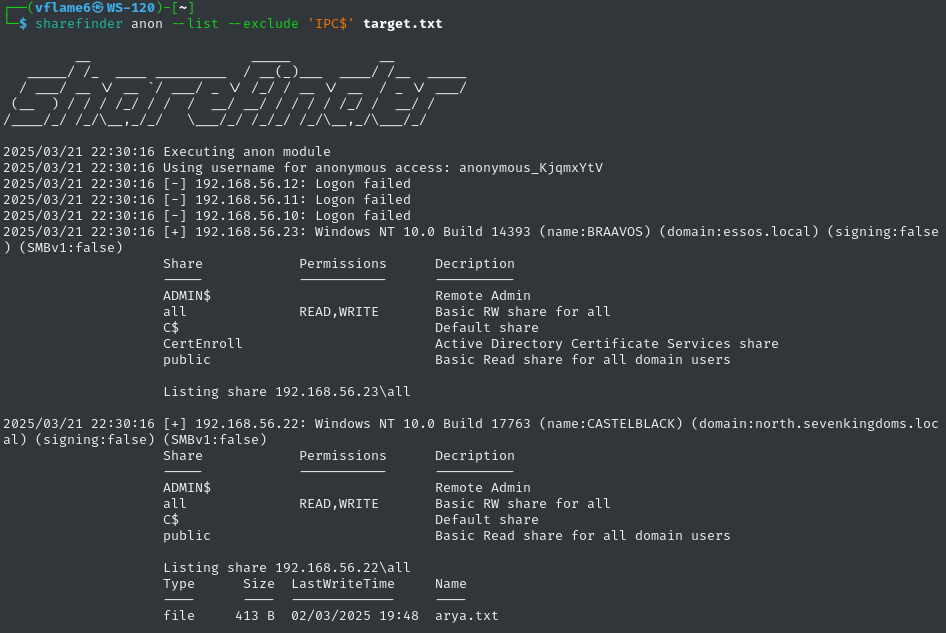Click the name:CASTELBLACK host info

611,424
